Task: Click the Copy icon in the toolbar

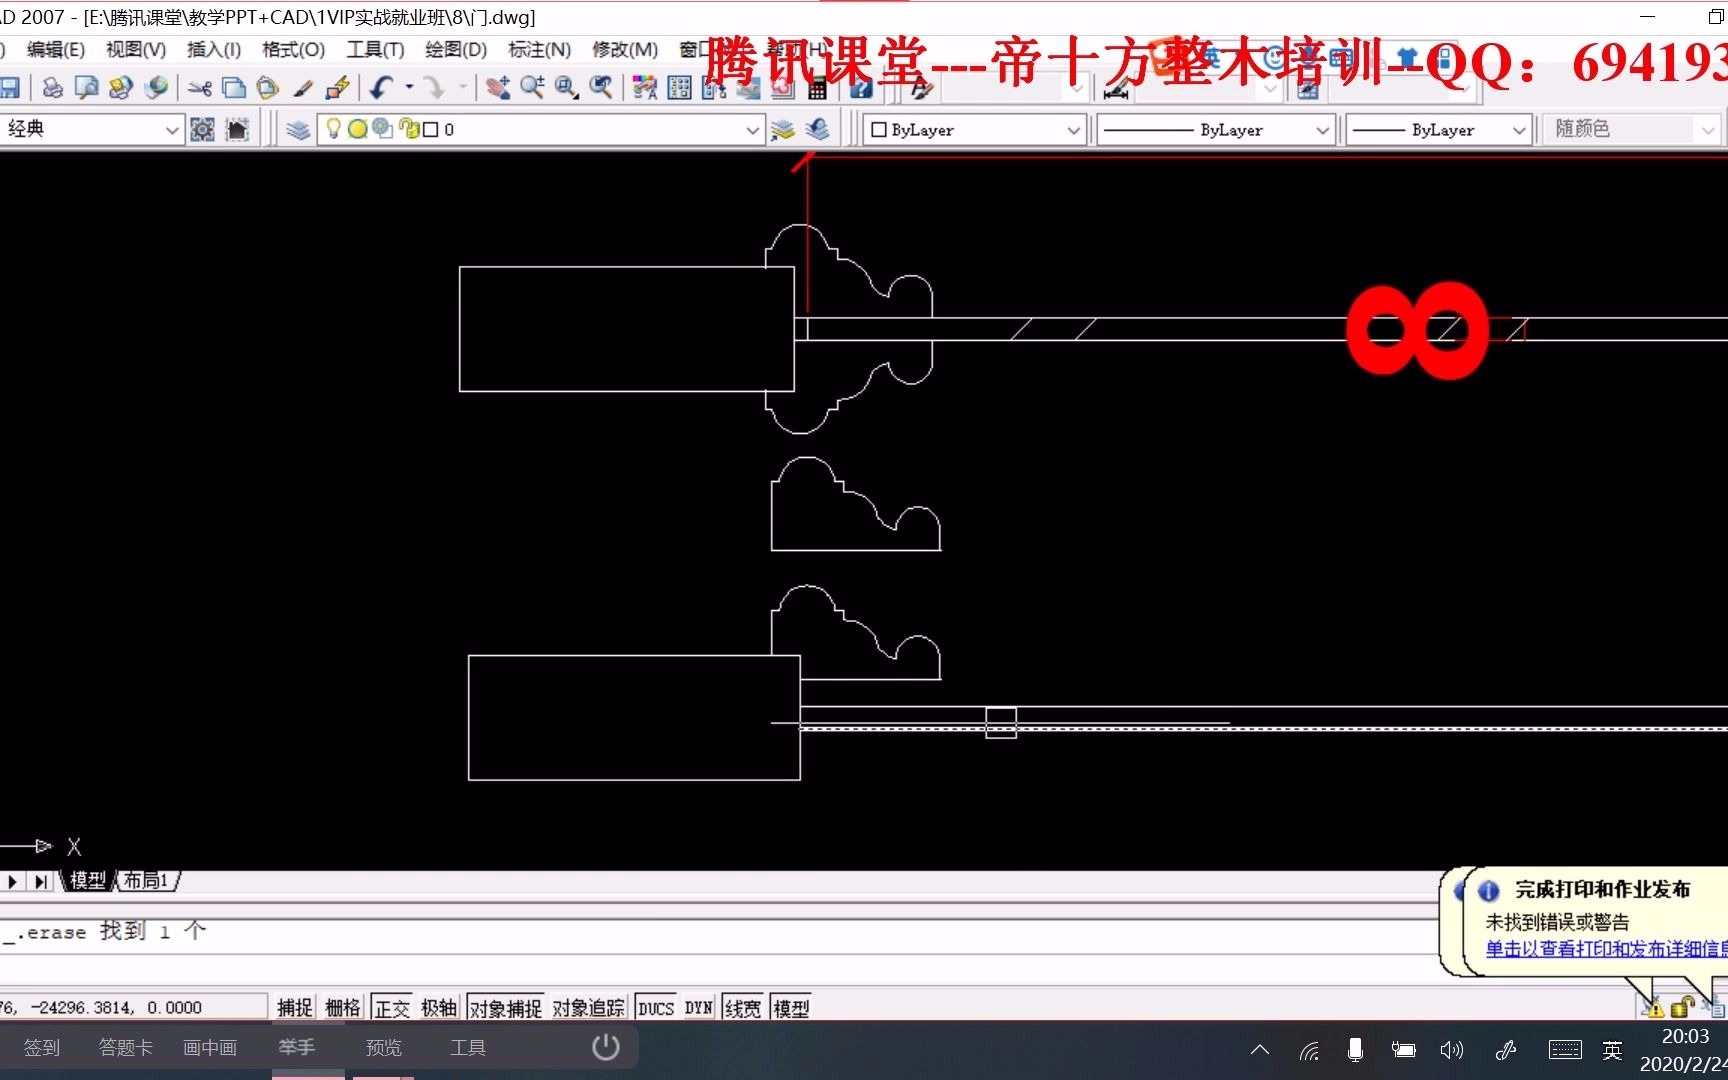Action: [233, 88]
